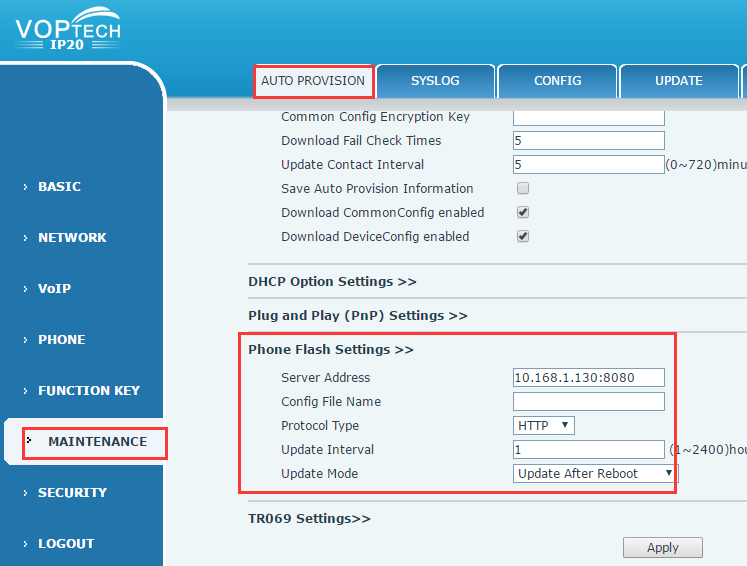Click the VOPTECH IP20 logo
The image size is (747, 566).
pyautogui.click(x=68, y=29)
